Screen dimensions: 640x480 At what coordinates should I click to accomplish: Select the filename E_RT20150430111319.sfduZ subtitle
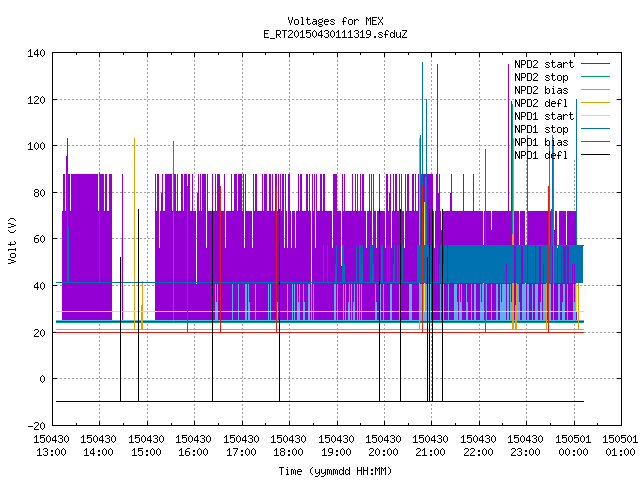click(335, 34)
